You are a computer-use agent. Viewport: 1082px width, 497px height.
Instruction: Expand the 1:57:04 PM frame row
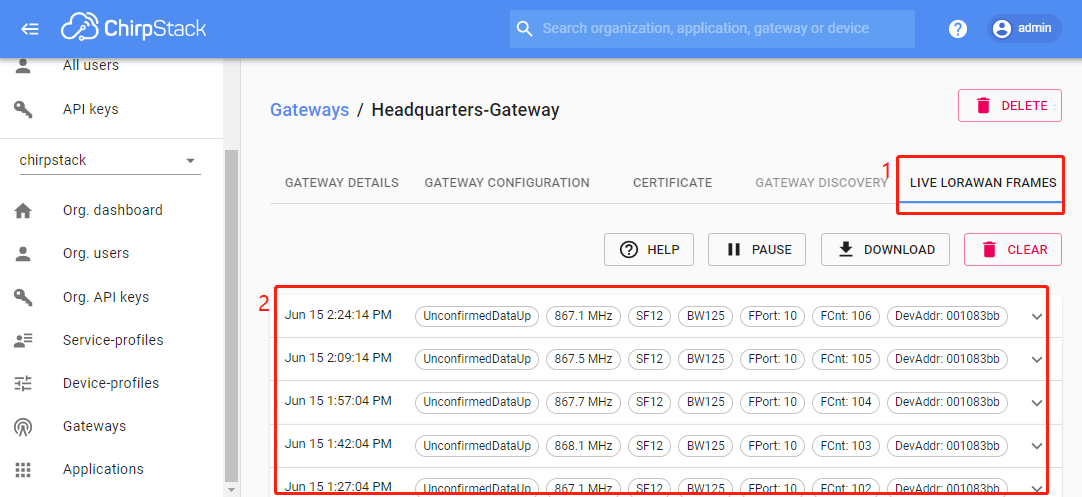tap(1036, 402)
